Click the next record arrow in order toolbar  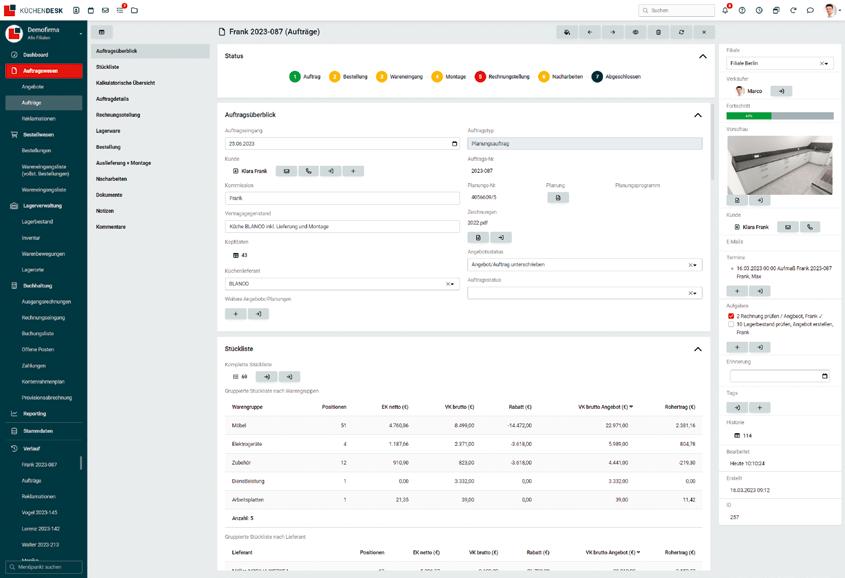tap(613, 32)
